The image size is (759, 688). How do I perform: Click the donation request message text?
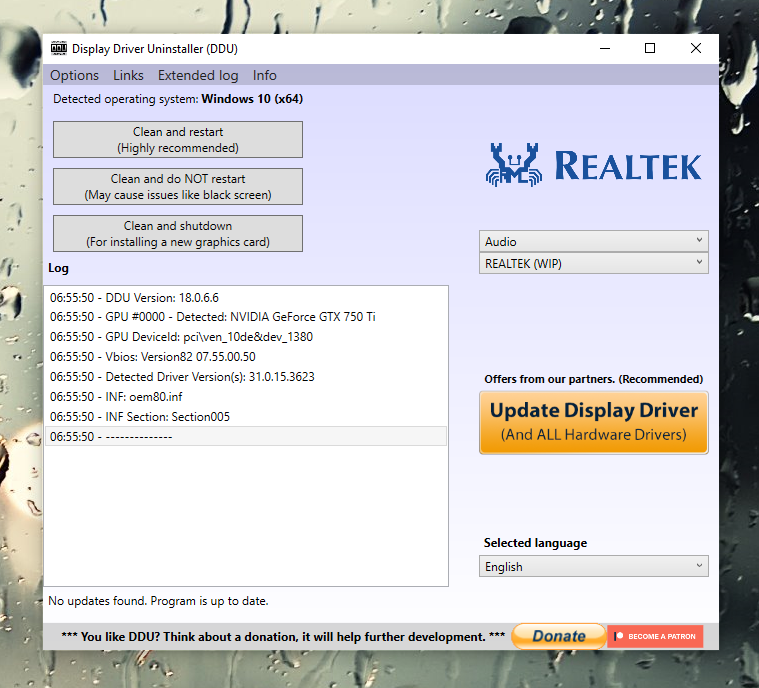click(x=283, y=636)
